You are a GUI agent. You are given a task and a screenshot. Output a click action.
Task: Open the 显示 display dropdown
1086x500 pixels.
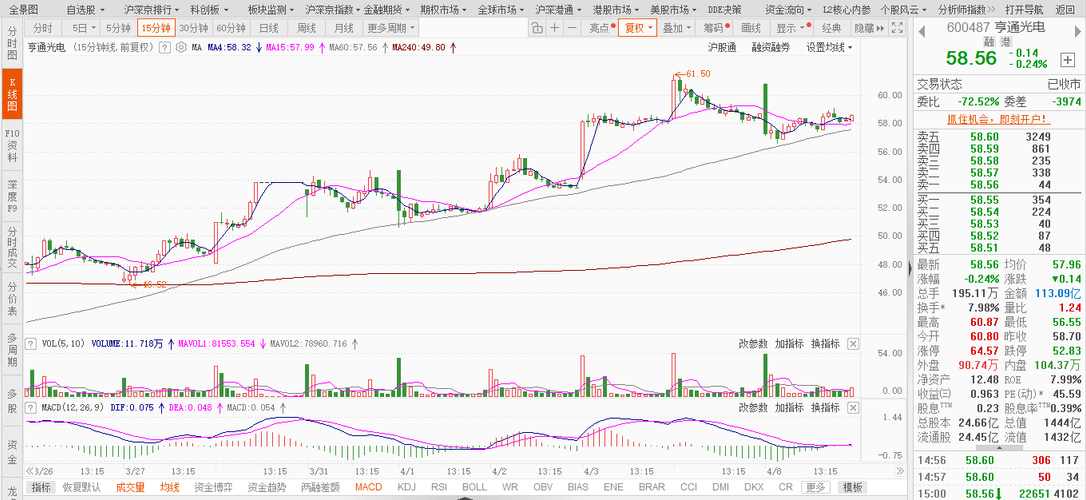click(793, 28)
